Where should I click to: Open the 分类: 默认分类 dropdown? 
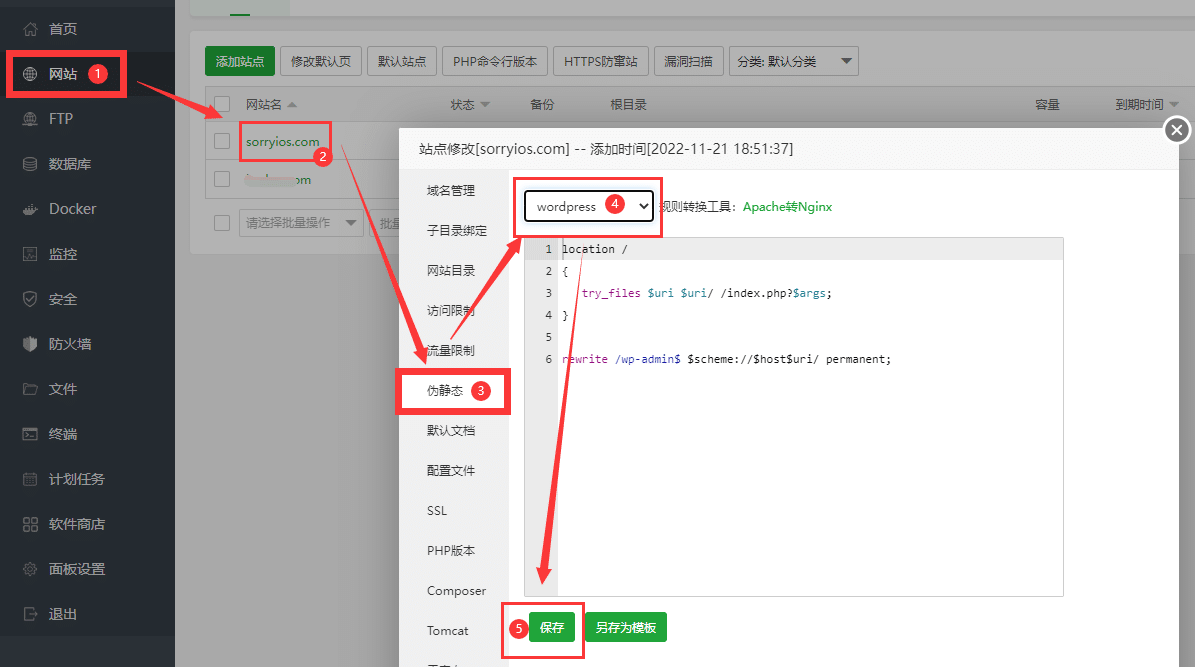793,61
